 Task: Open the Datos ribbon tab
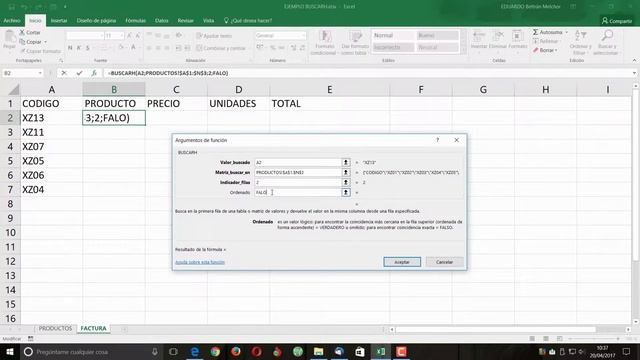(162, 20)
